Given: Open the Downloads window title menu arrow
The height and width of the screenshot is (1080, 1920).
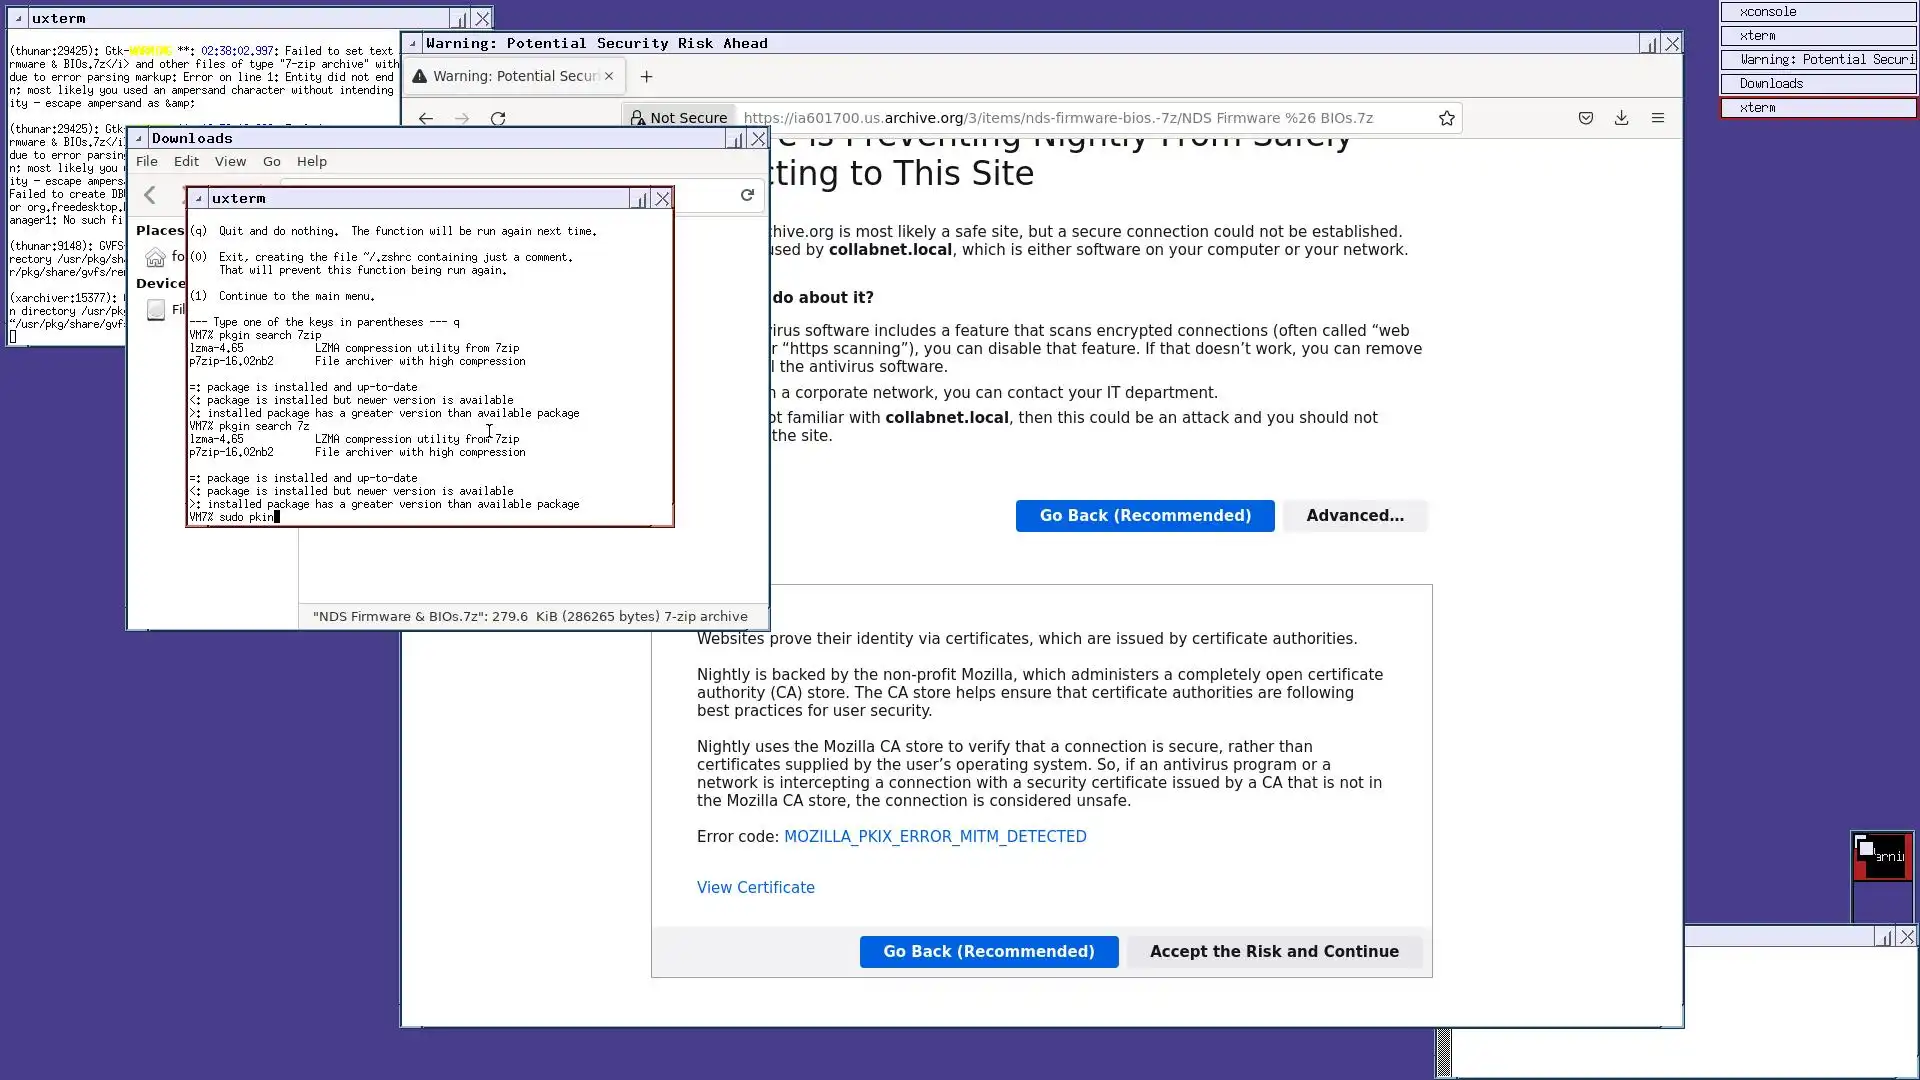Looking at the screenshot, I should pos(139,139).
